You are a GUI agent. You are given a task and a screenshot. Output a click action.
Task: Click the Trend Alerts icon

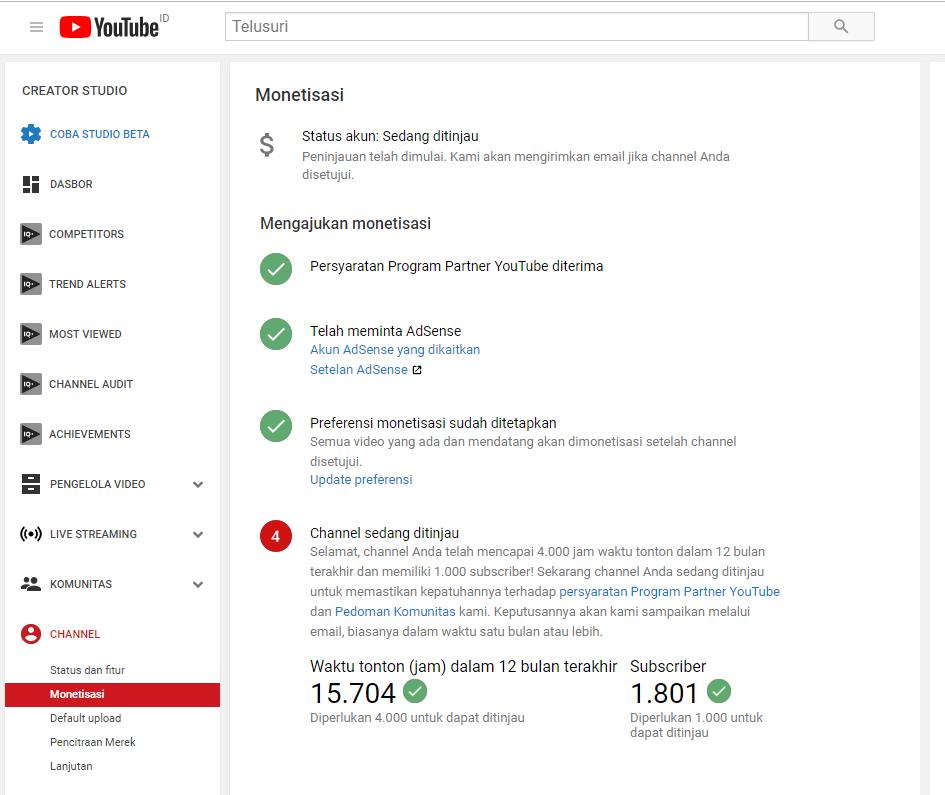(31, 284)
